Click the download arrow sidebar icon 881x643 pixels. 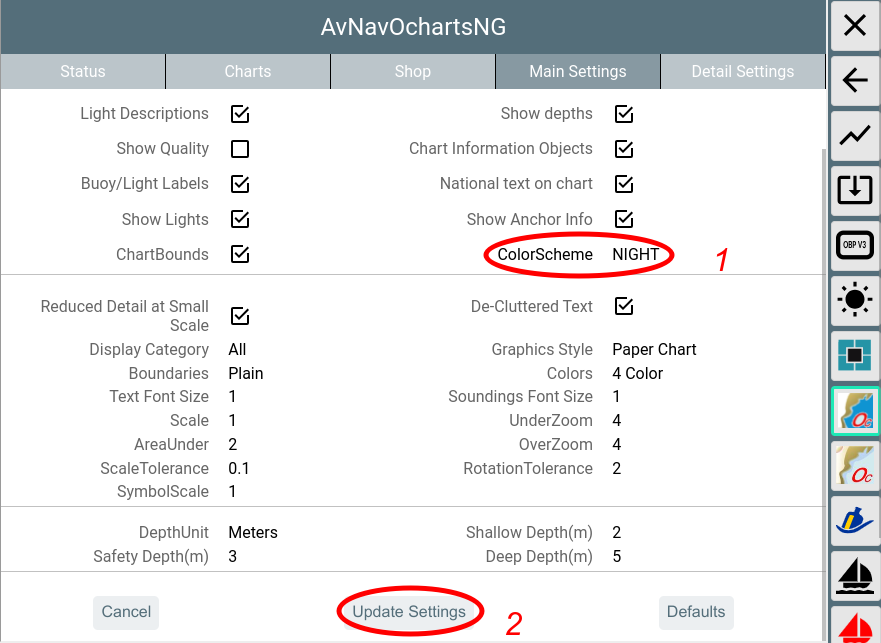[855, 189]
